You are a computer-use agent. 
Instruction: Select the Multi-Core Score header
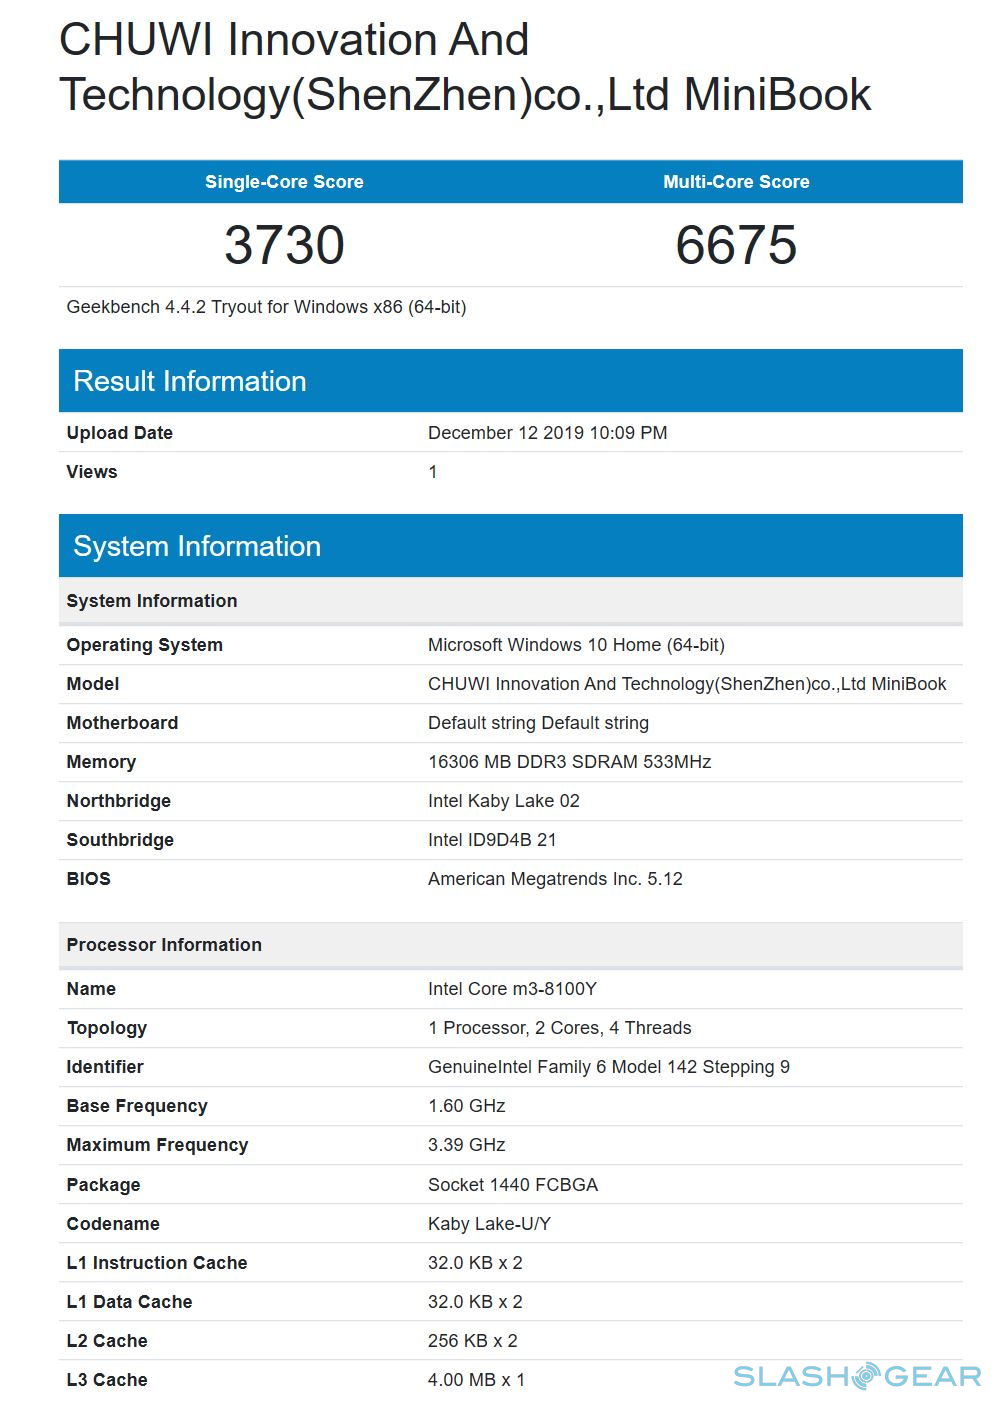tap(736, 182)
